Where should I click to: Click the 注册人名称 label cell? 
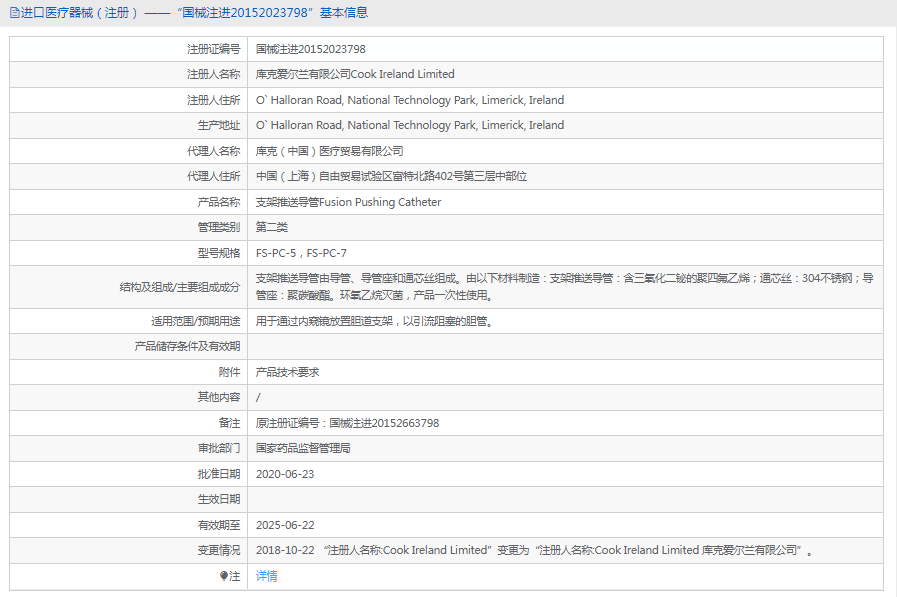coord(129,74)
